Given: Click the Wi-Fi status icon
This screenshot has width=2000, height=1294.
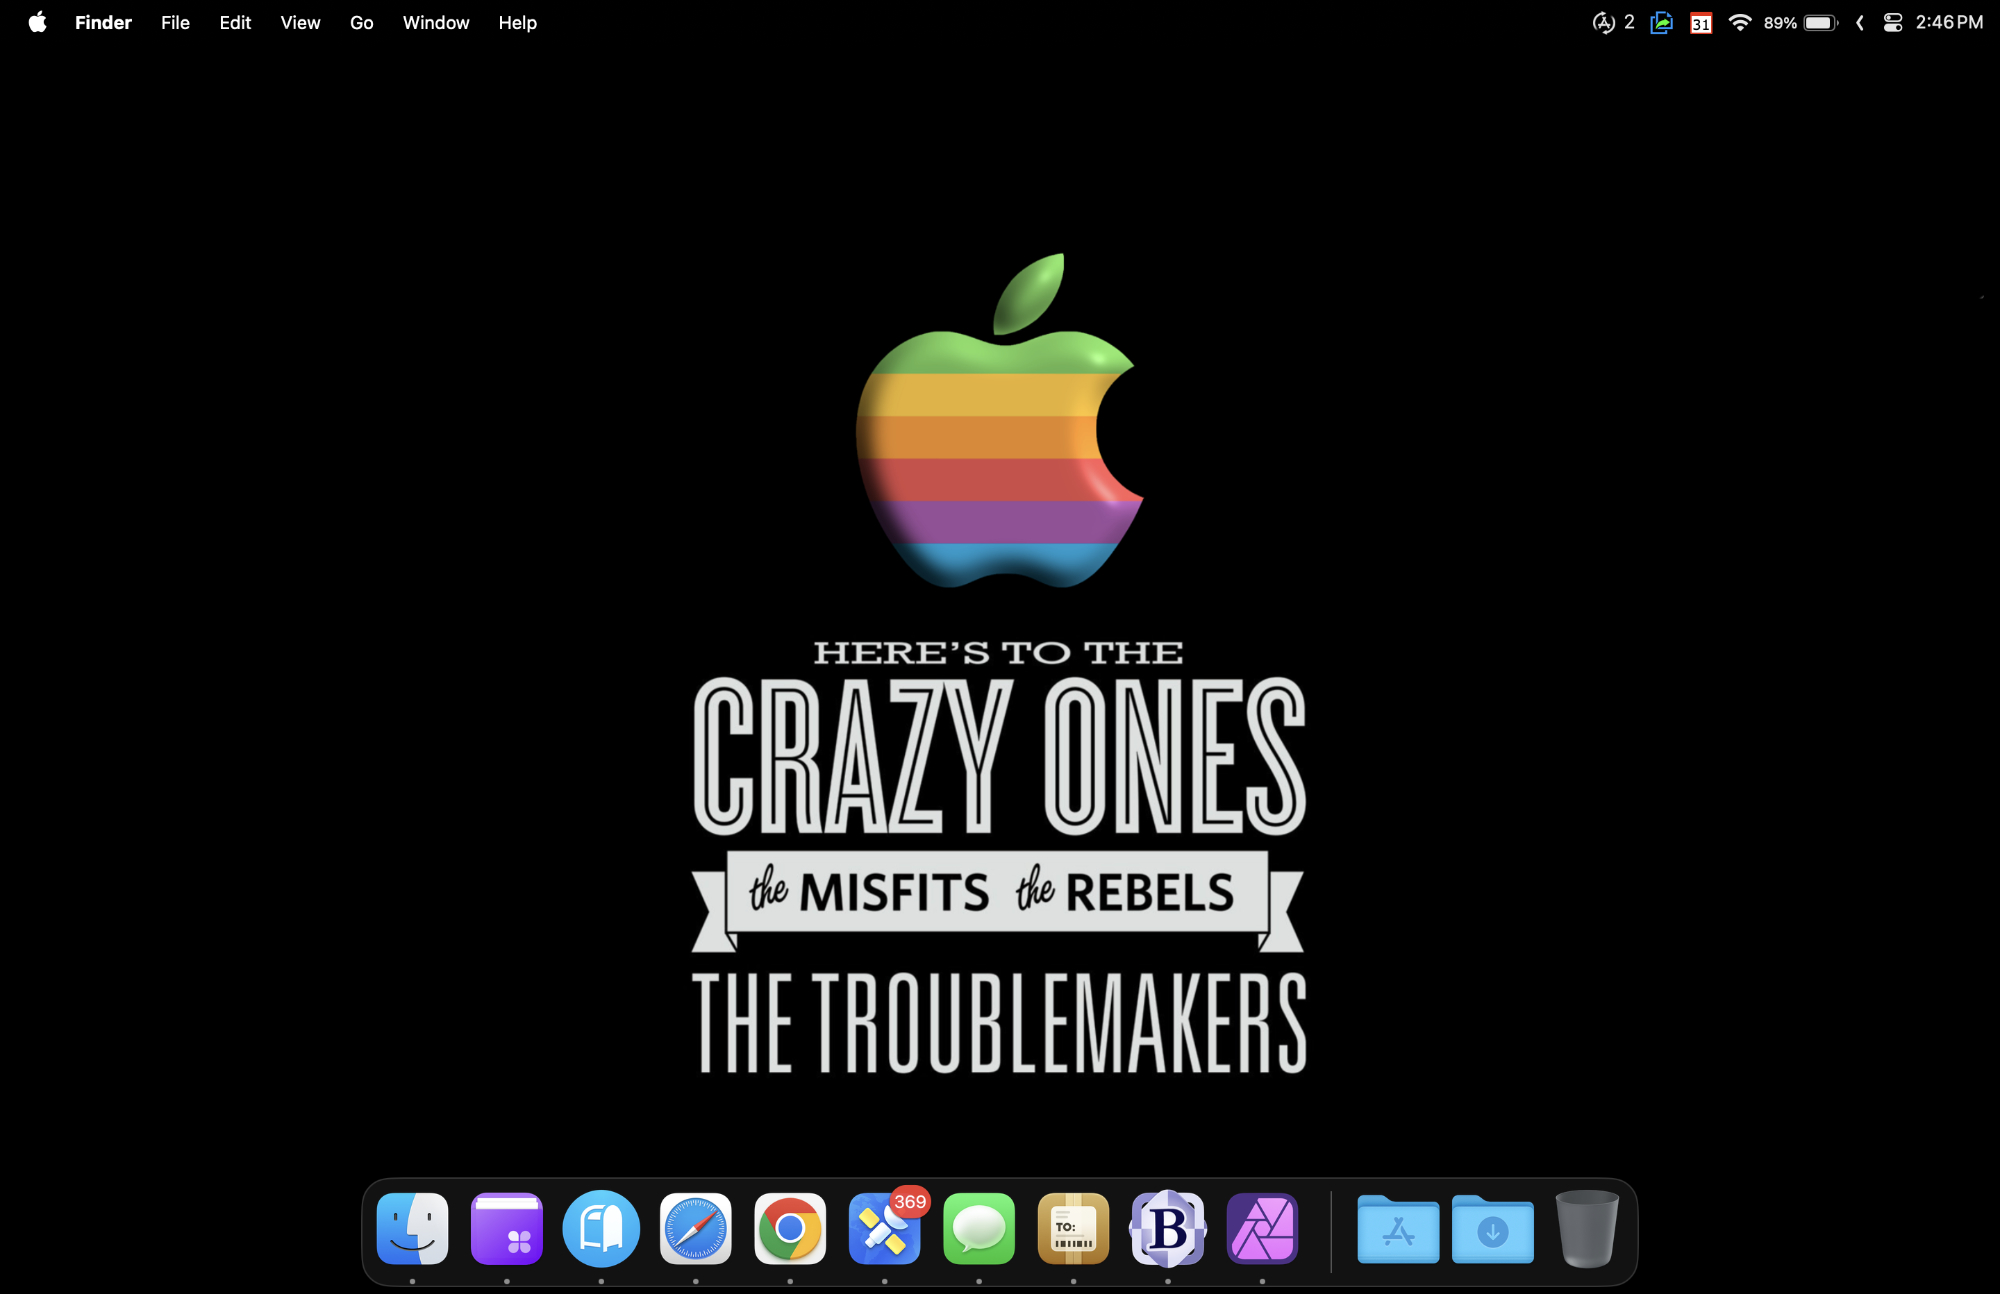Looking at the screenshot, I should point(1739,22).
